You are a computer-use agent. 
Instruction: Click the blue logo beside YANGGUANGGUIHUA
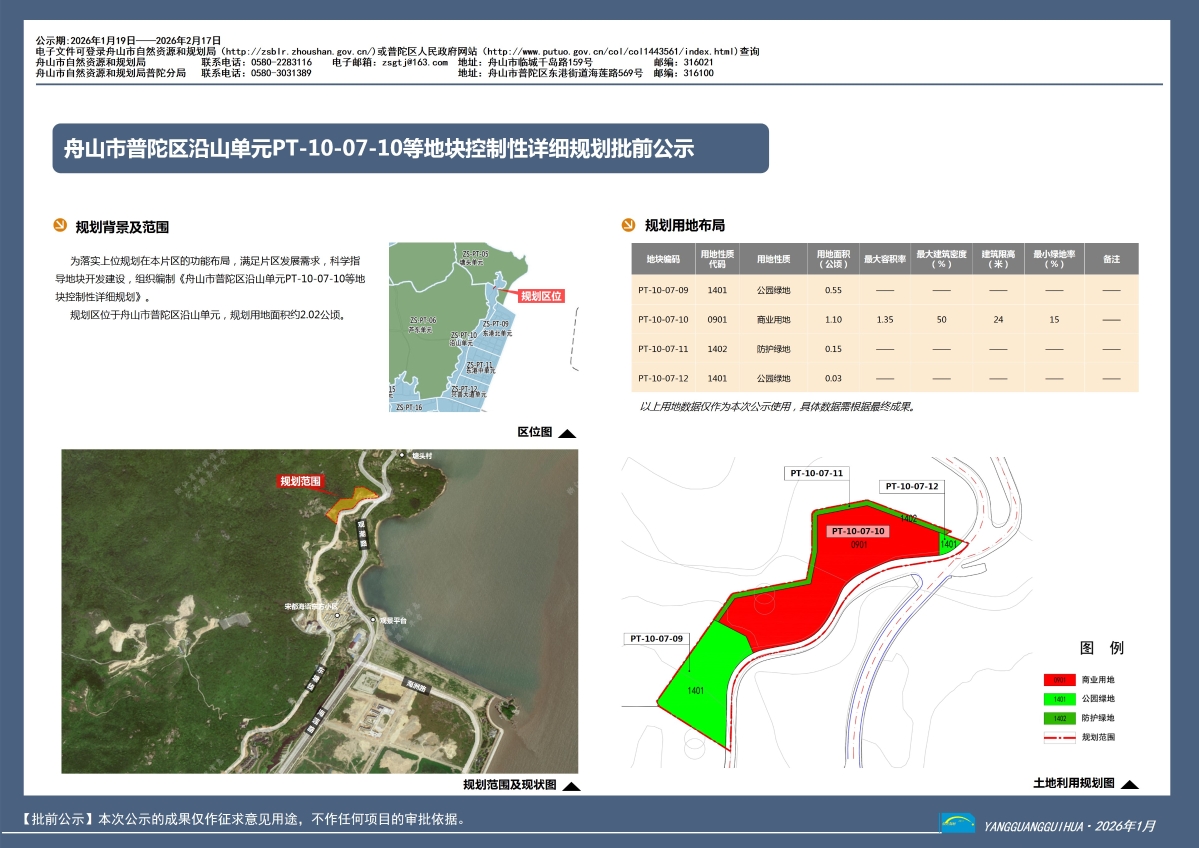pyautogui.click(x=957, y=823)
